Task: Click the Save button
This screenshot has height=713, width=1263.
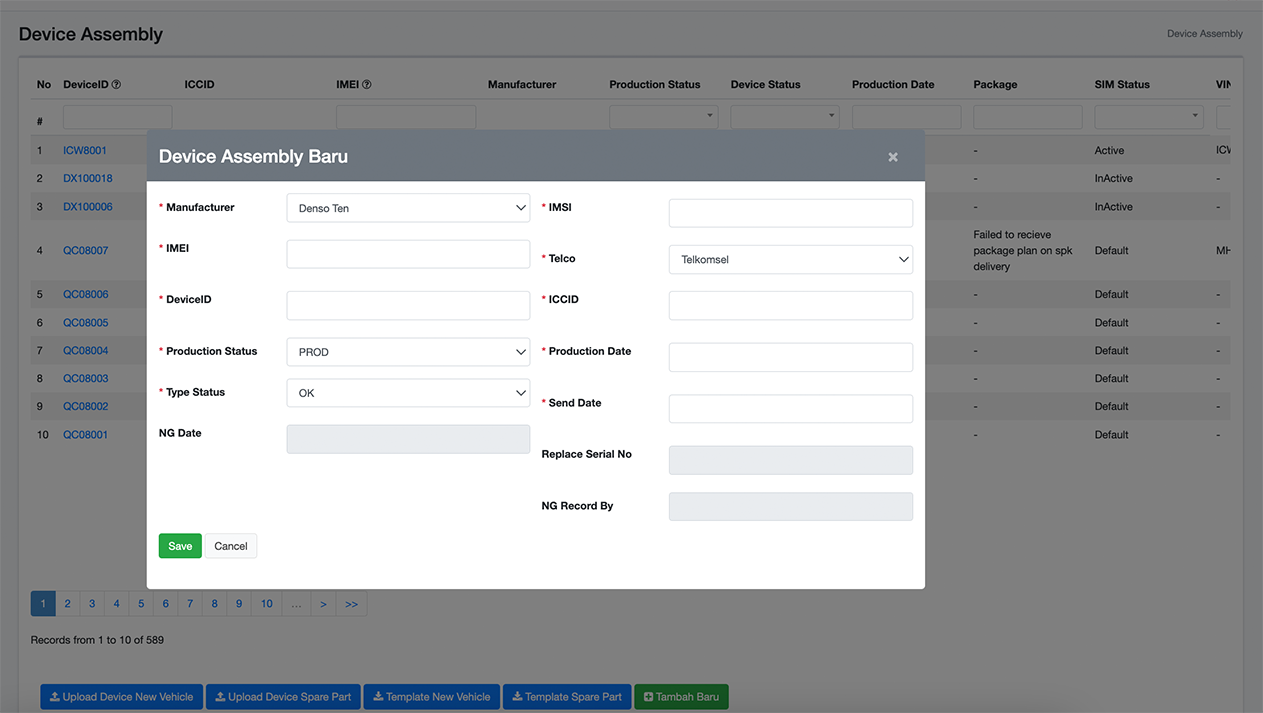Action: (x=180, y=546)
